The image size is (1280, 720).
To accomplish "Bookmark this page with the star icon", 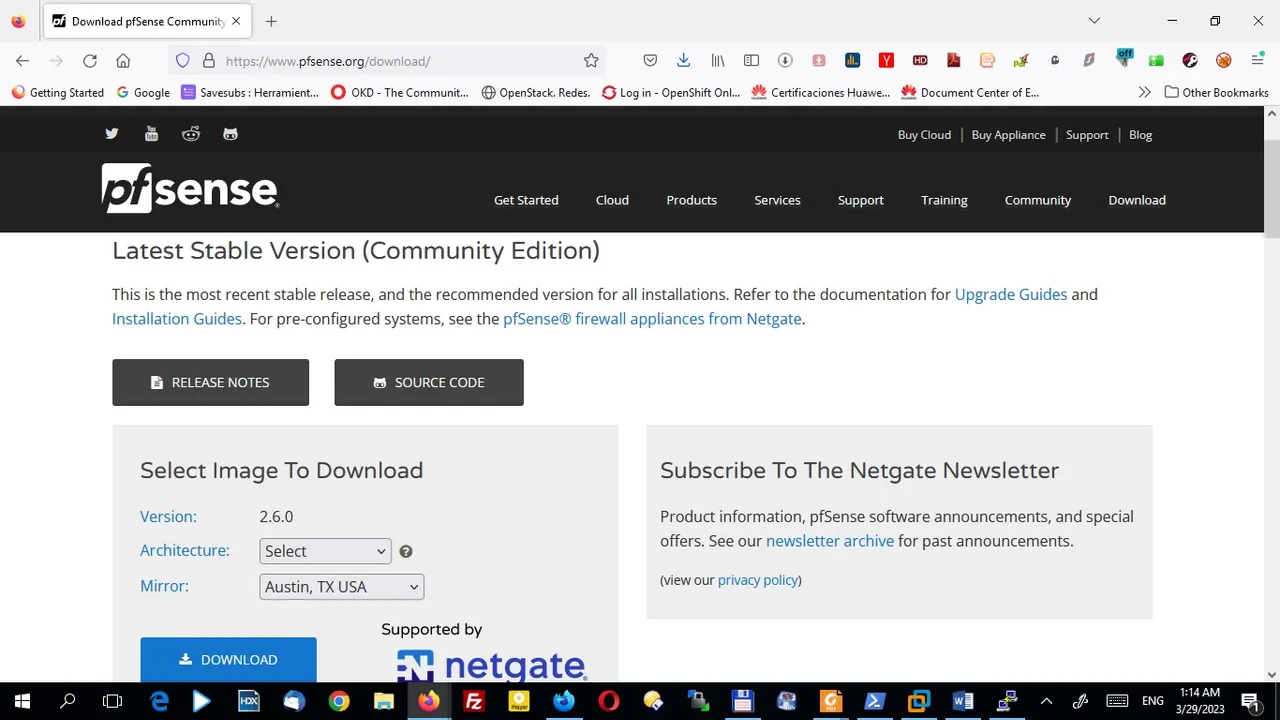I will pos(591,61).
